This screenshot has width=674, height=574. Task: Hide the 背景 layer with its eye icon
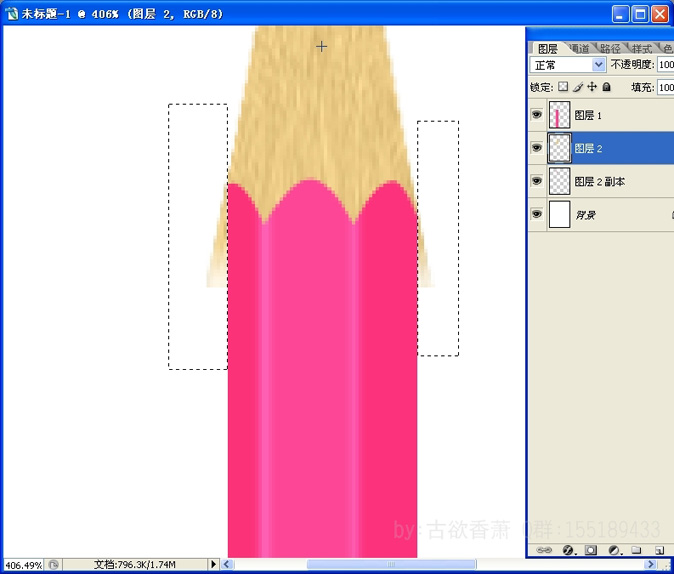(536, 214)
